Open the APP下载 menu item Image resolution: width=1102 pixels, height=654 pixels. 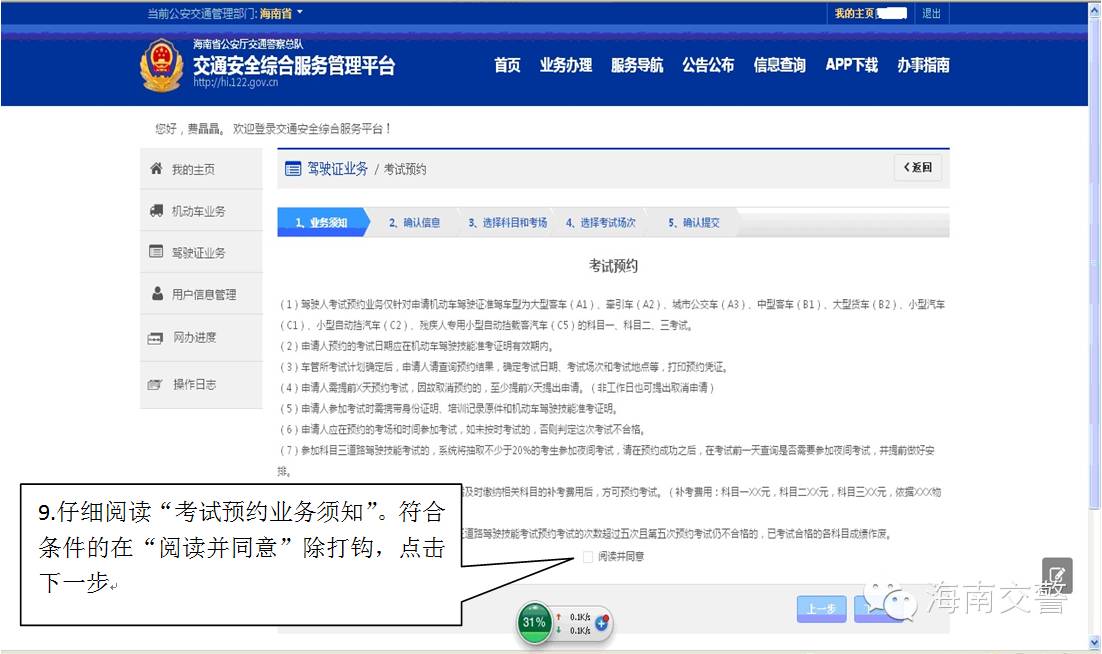(x=850, y=66)
